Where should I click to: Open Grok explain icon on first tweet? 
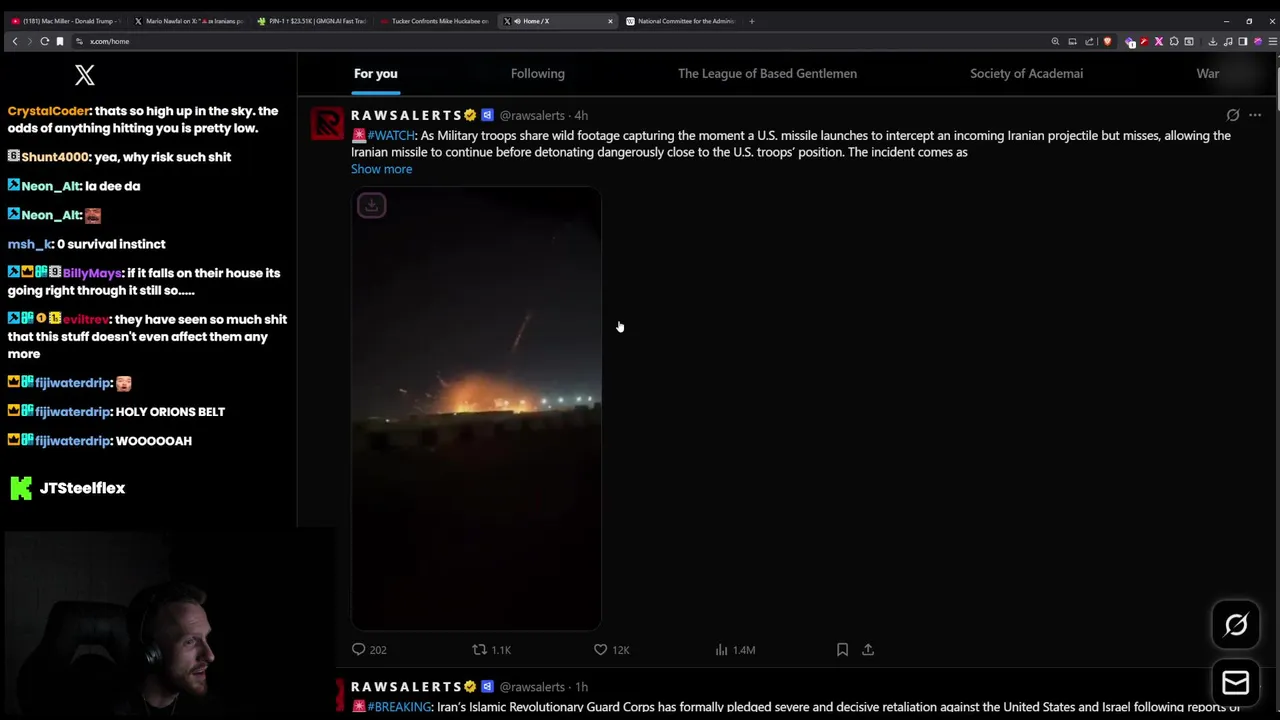[1233, 115]
